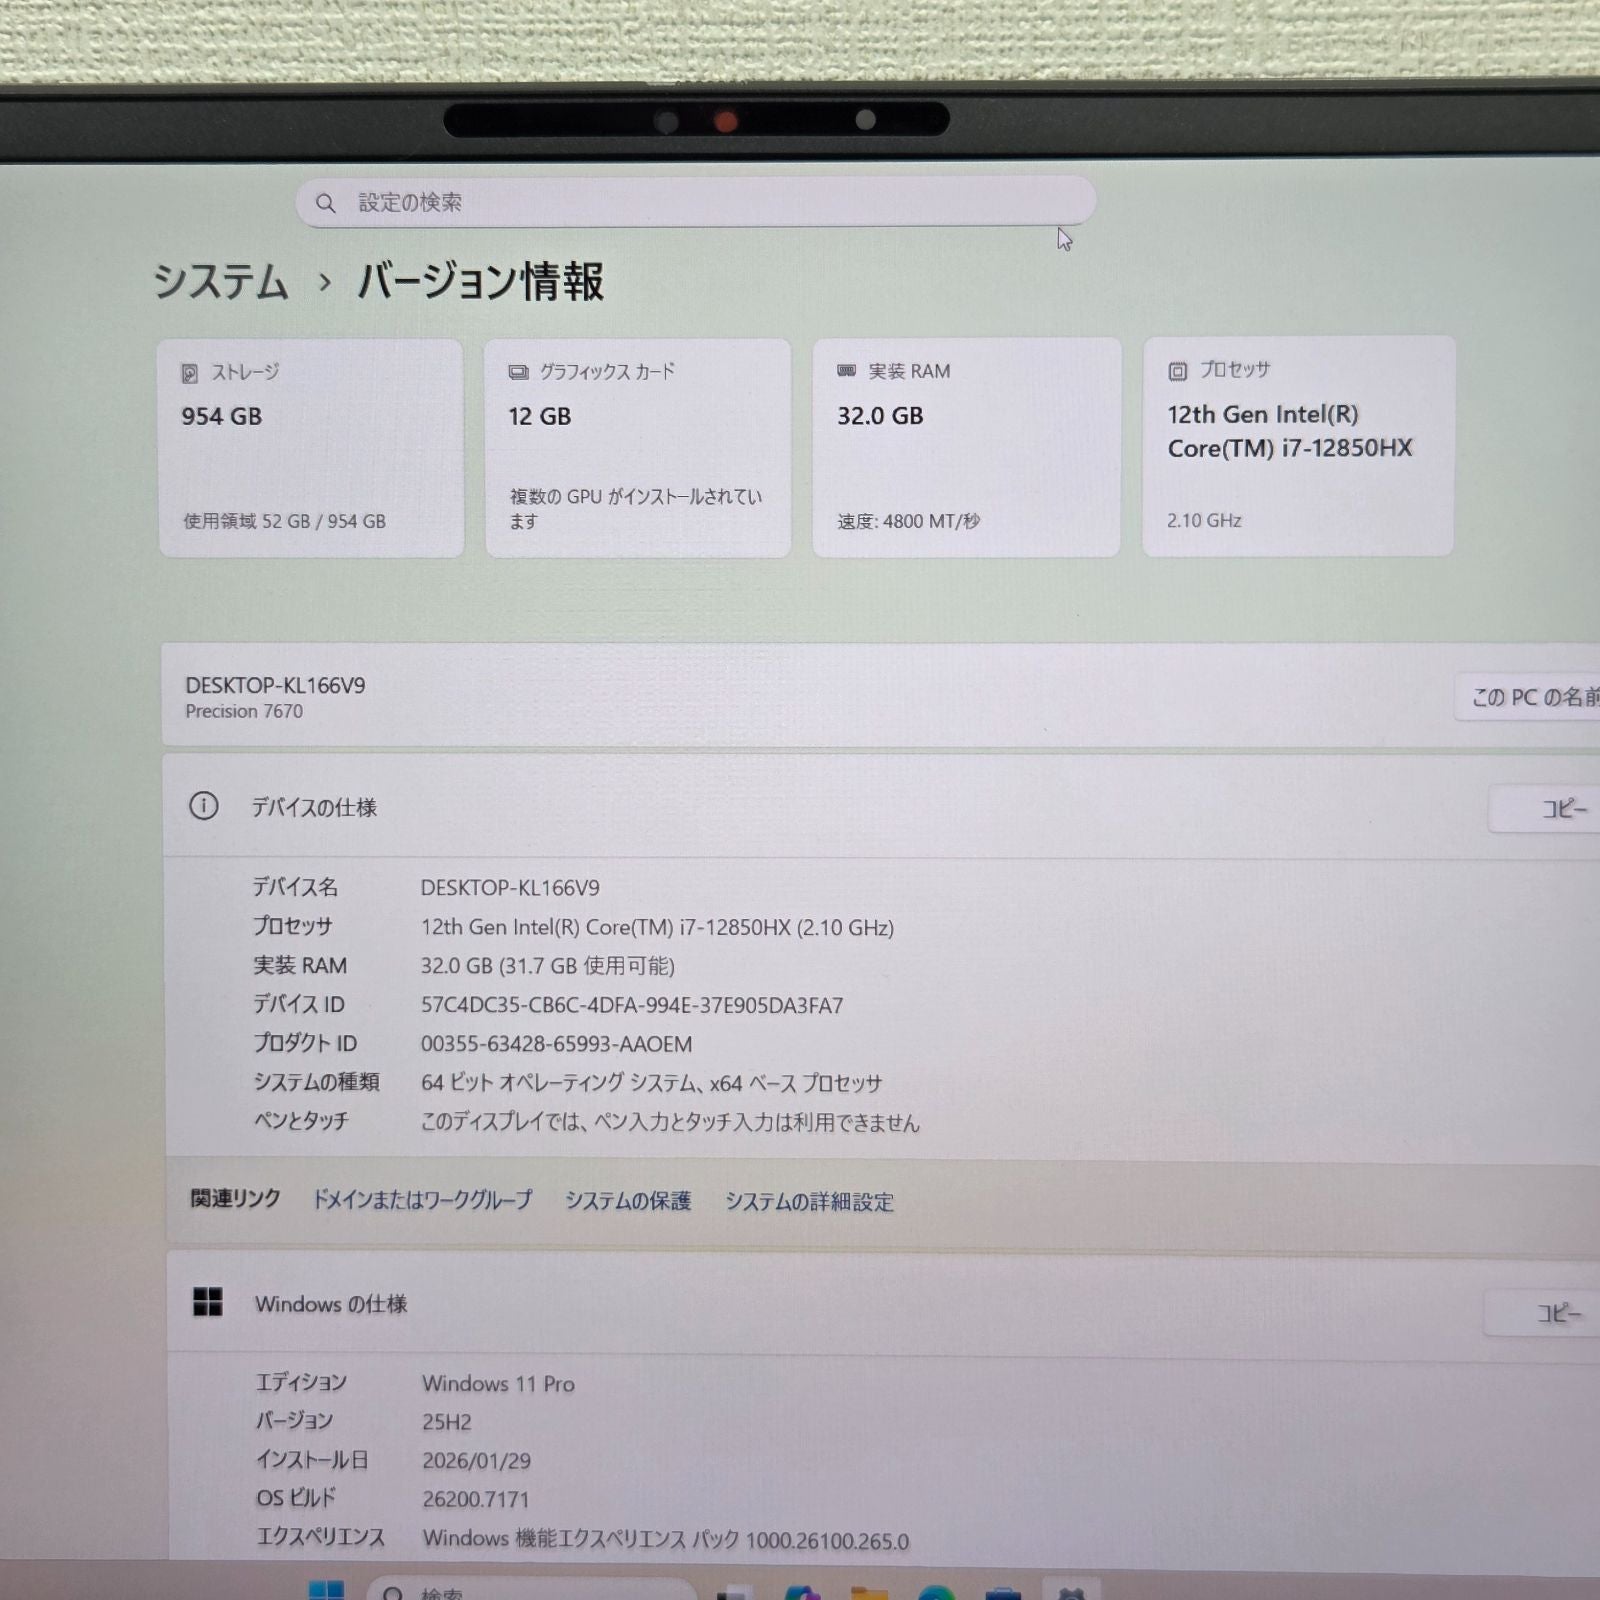This screenshot has width=1600, height=1600.
Task: Select 速度: 4800 MT/秒 text
Action: (908, 521)
